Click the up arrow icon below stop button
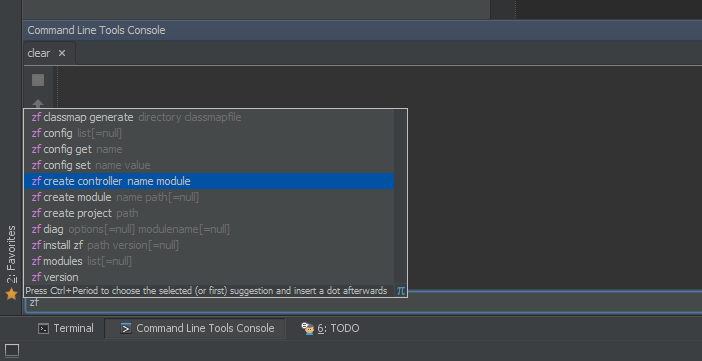 [38, 103]
